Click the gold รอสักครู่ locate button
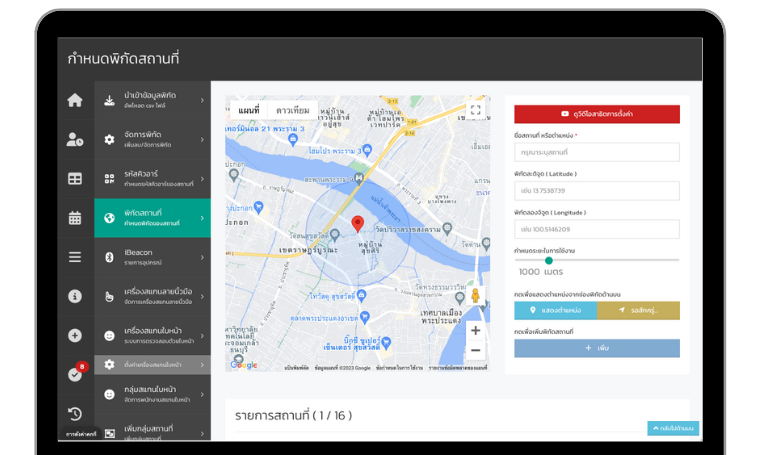 (x=638, y=310)
